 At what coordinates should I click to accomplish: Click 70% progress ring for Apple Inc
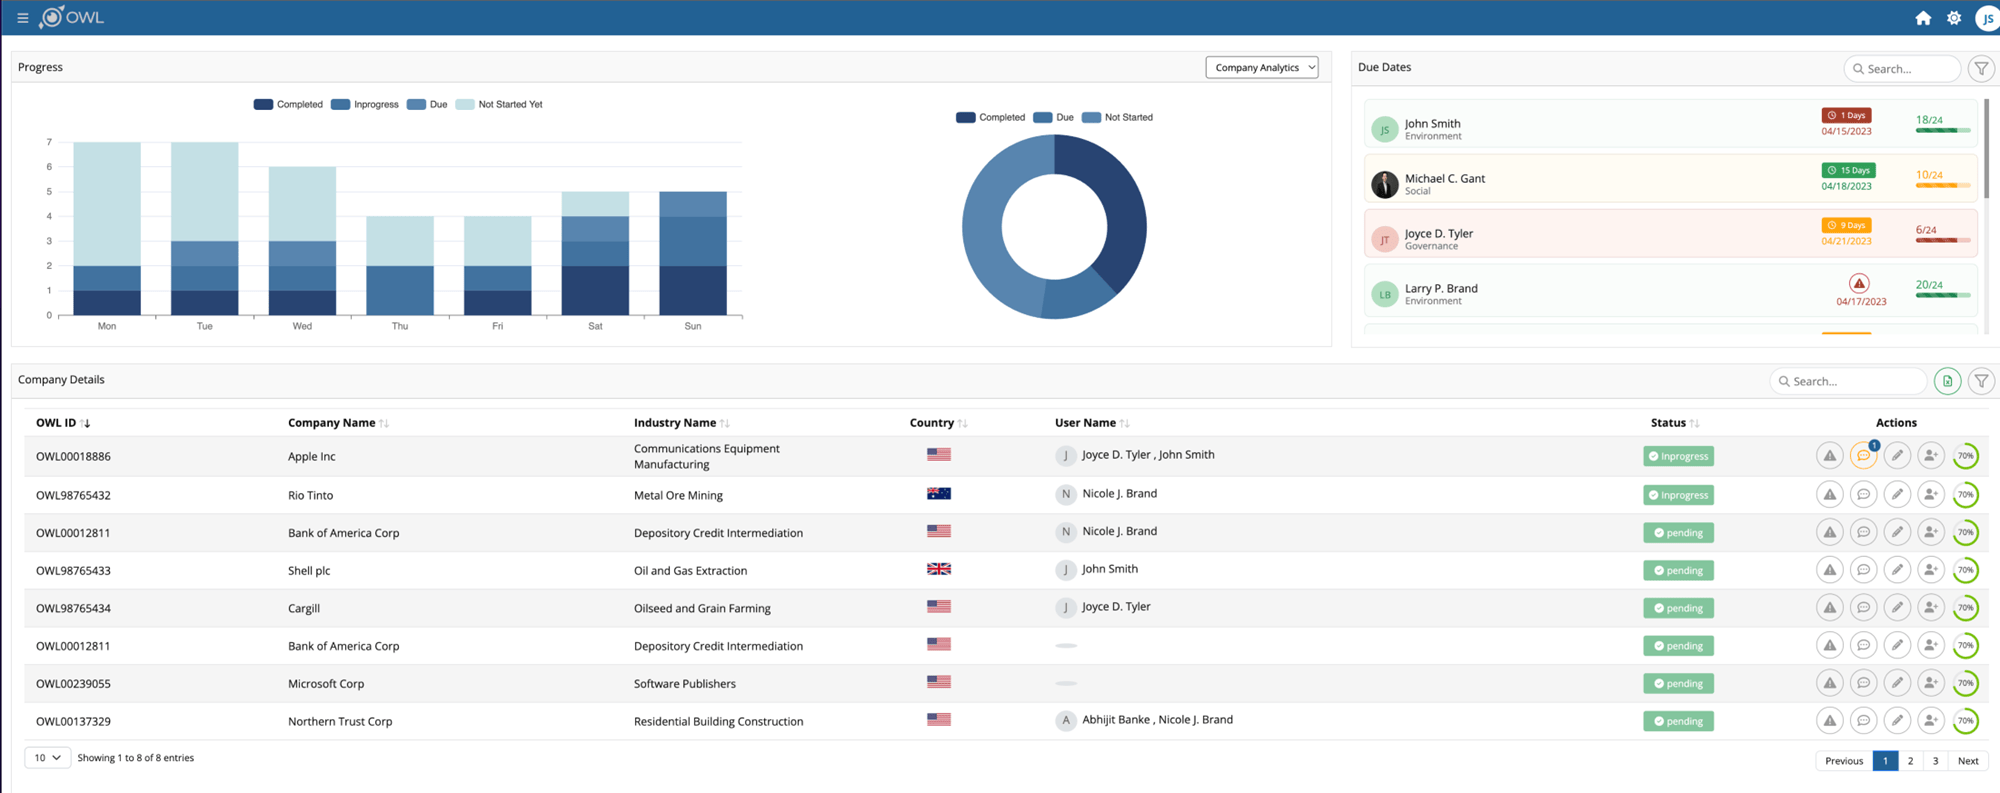[1966, 456]
